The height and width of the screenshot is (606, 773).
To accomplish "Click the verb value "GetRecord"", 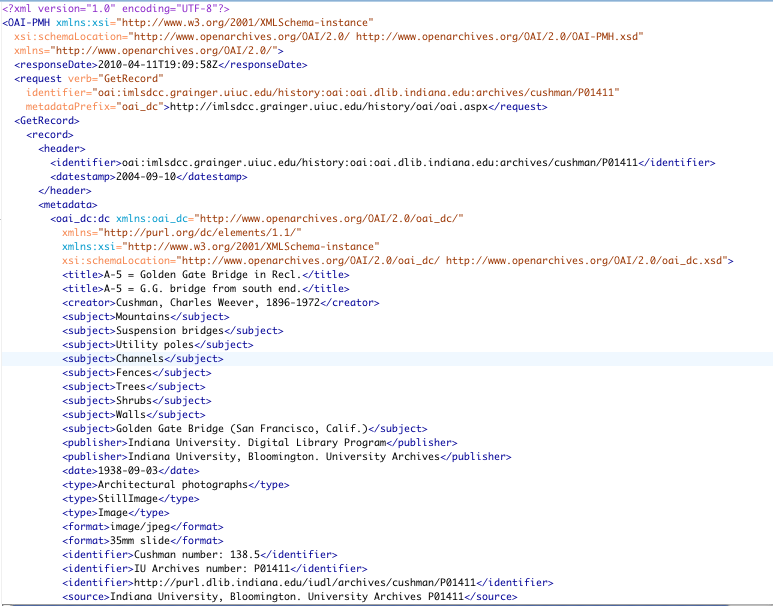I will coord(131,78).
